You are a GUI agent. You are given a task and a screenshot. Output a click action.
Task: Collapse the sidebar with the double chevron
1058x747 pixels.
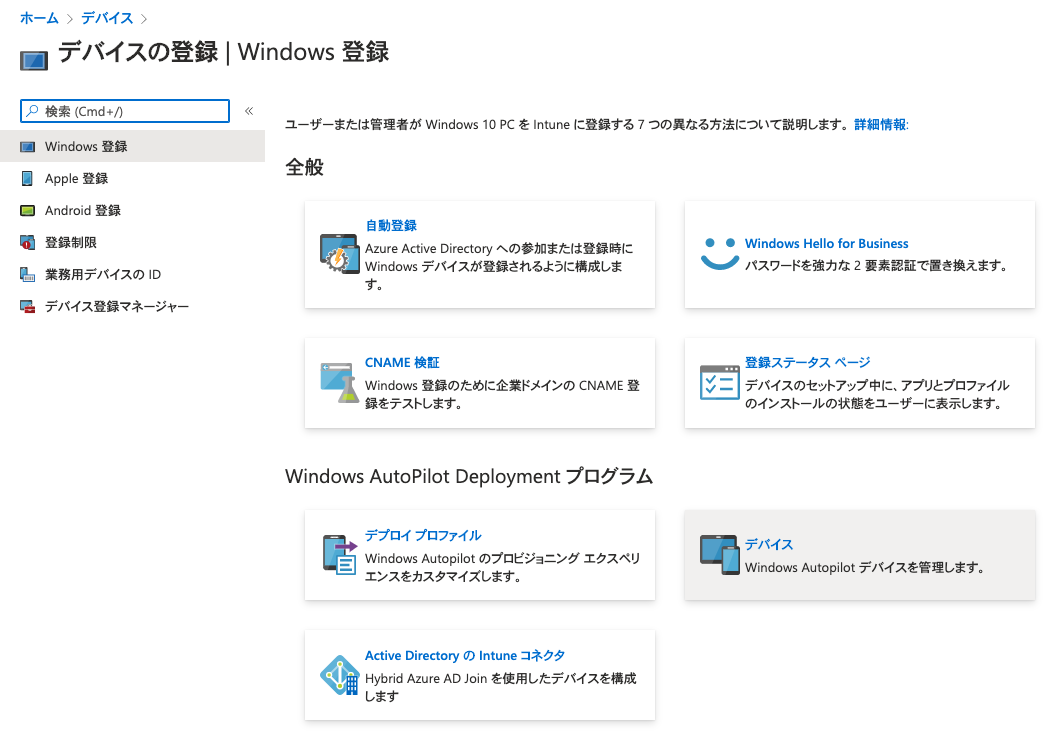(x=248, y=111)
